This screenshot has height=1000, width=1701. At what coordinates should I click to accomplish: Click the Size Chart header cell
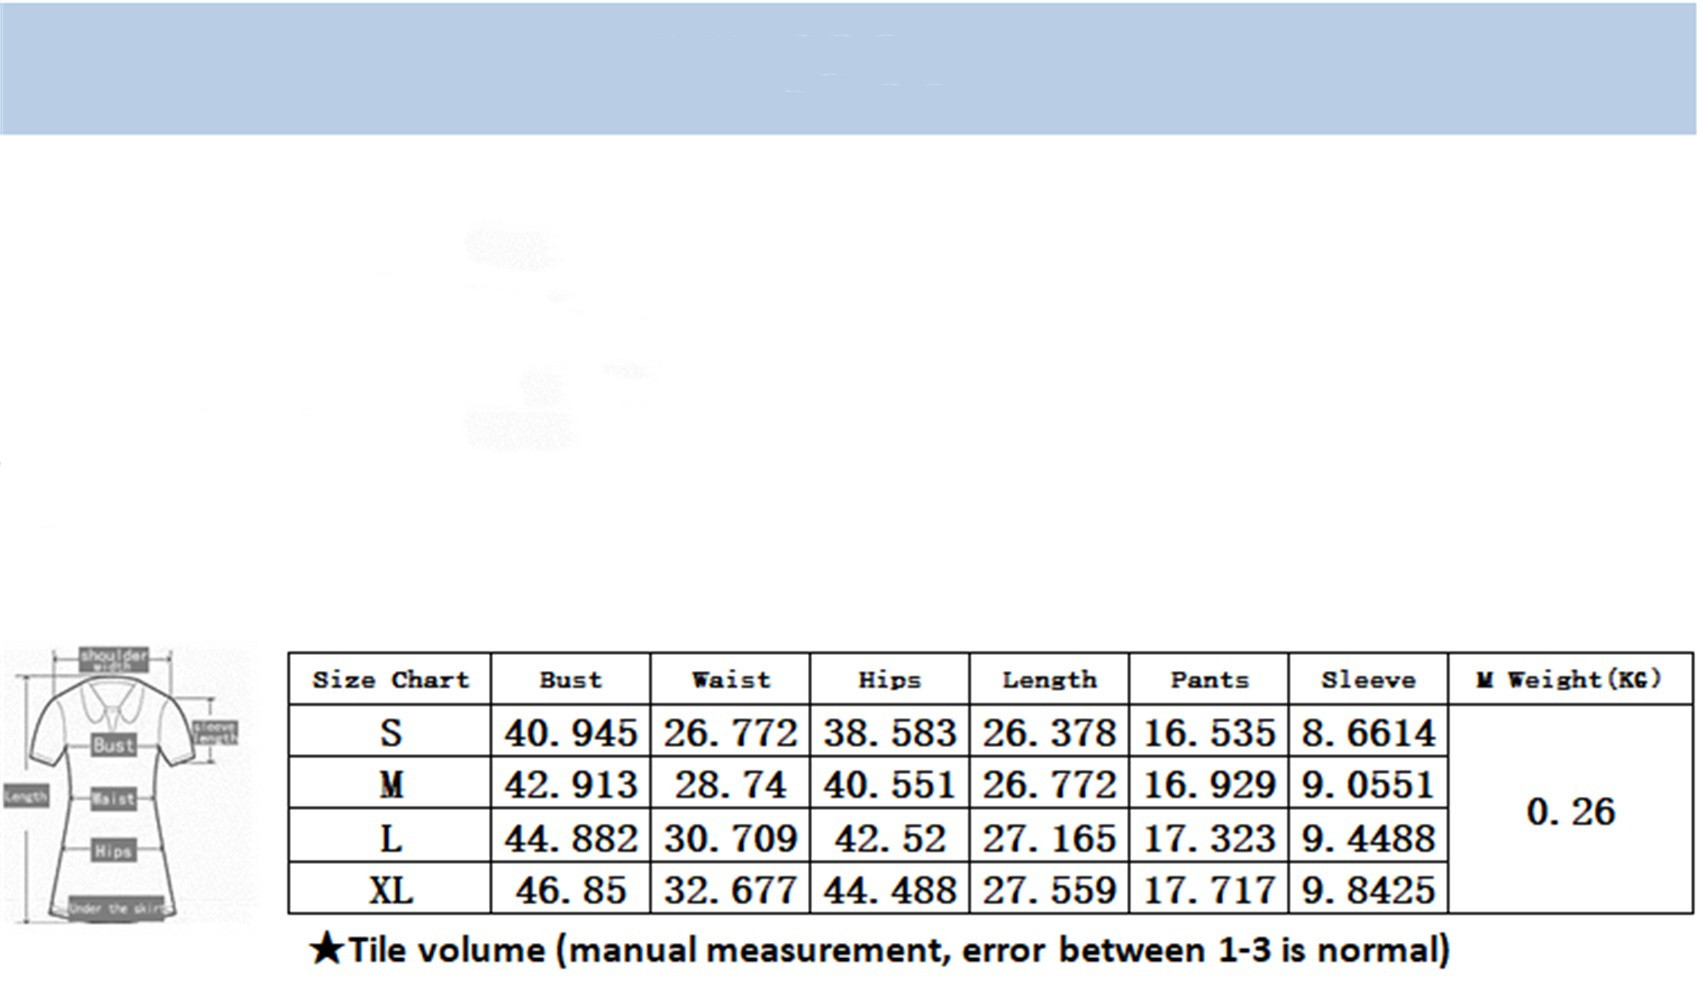click(390, 680)
